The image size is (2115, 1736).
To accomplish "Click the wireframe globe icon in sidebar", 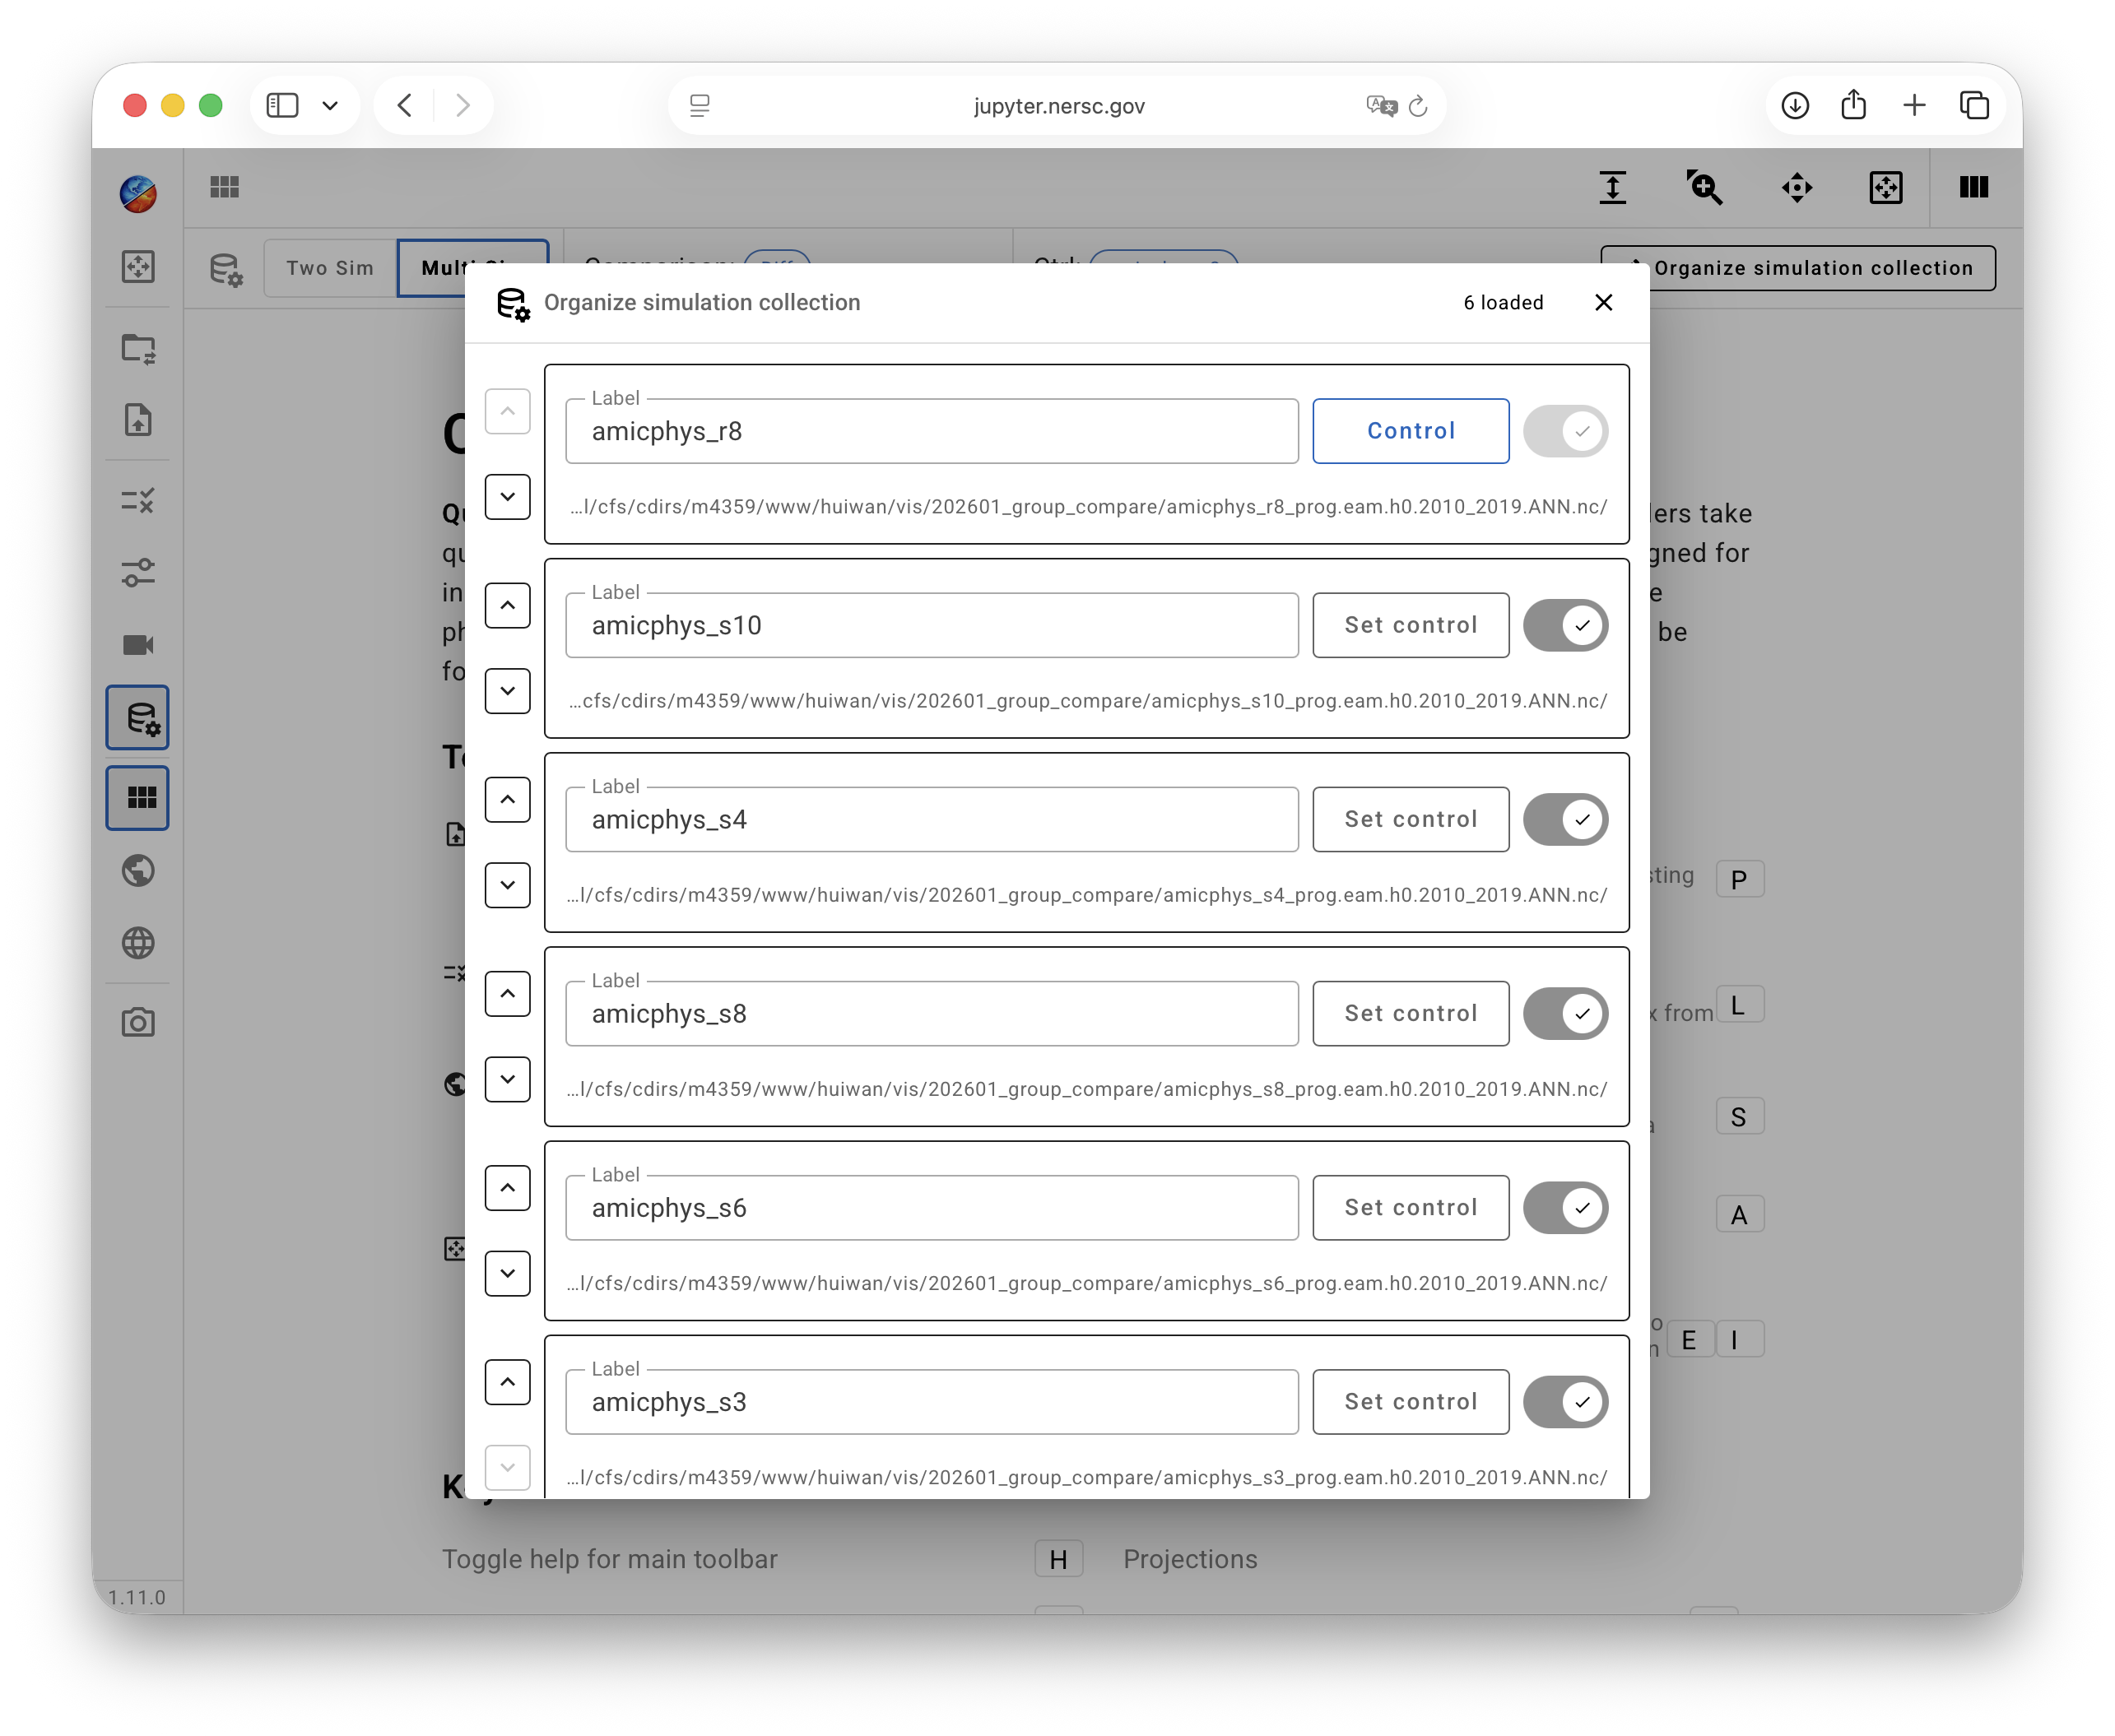I will point(138,942).
